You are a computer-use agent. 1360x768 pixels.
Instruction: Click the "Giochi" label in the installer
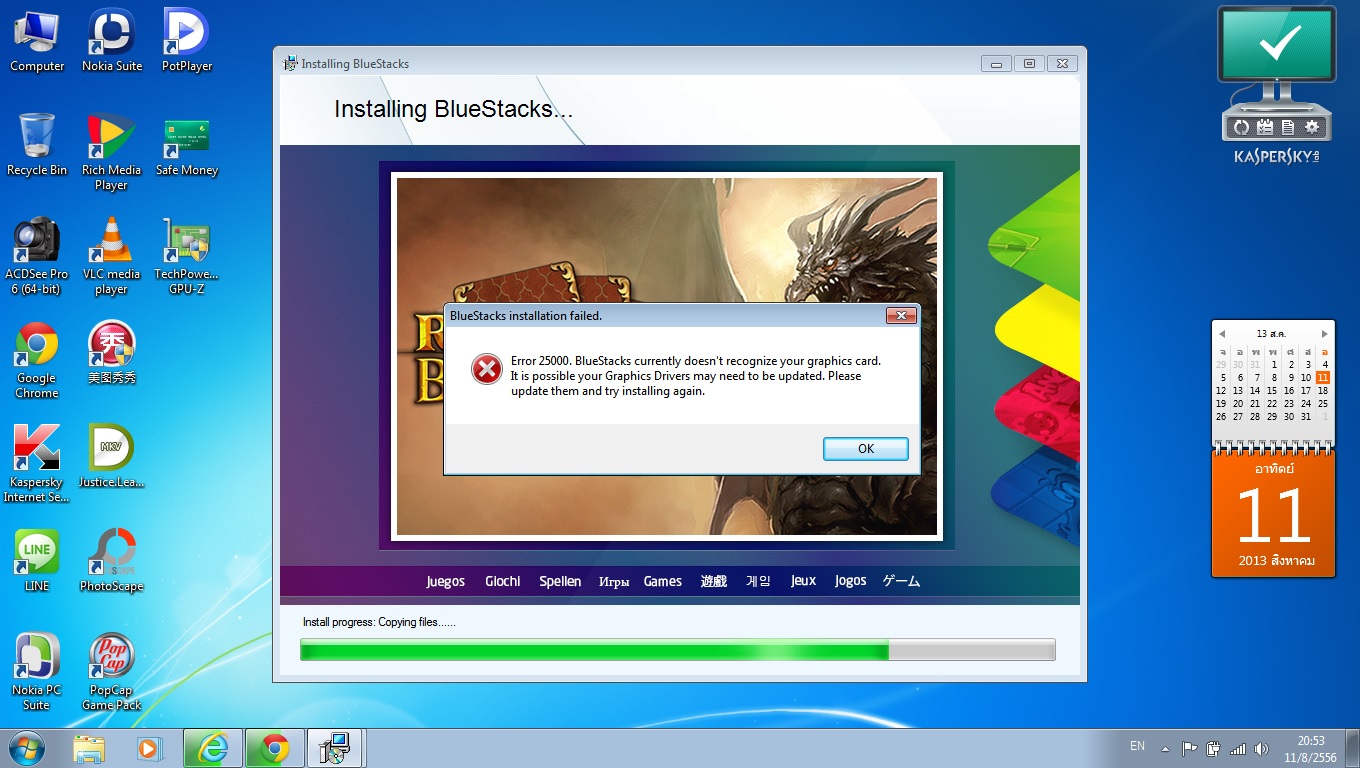pos(503,582)
